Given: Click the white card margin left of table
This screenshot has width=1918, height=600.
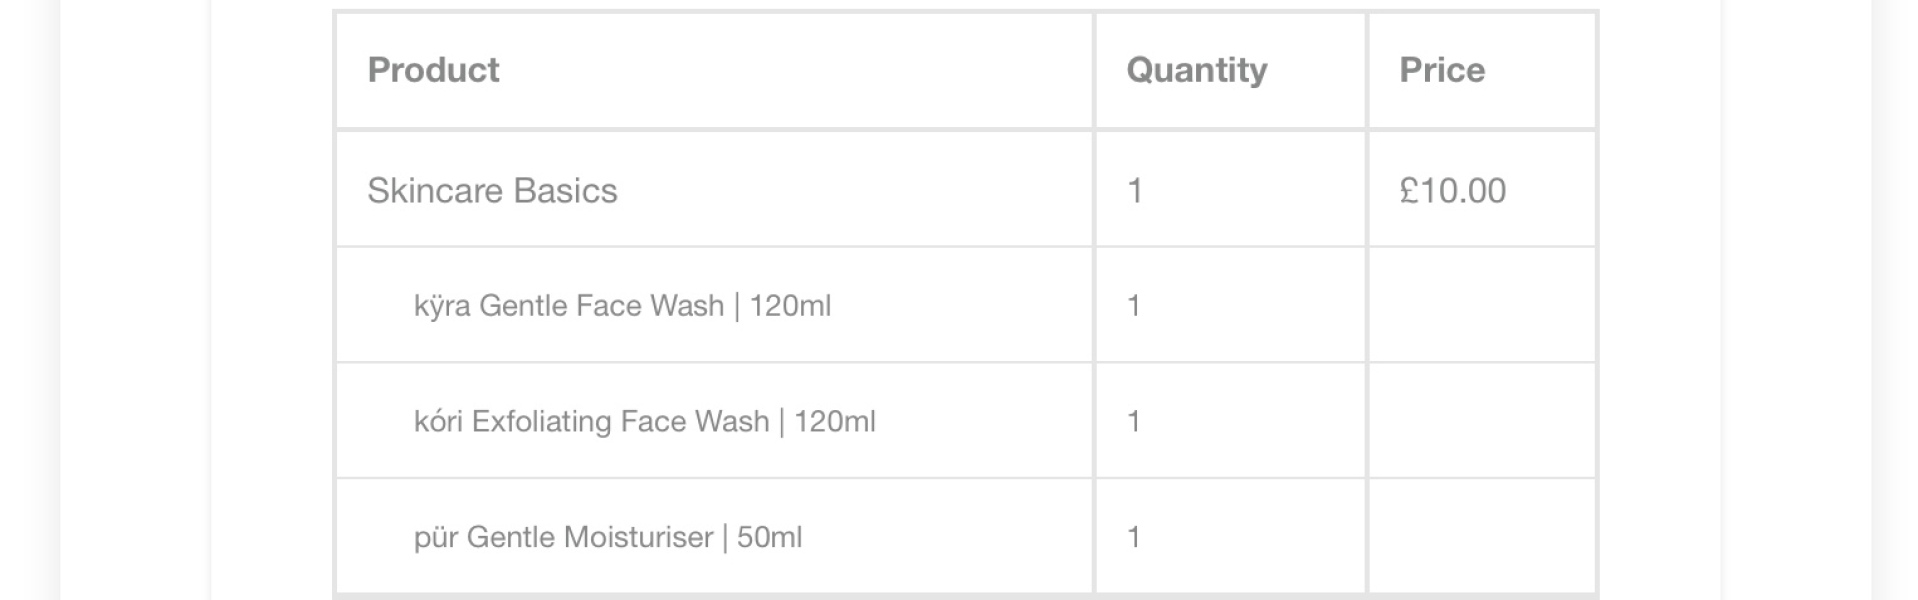Looking at the screenshot, I should 272,300.
